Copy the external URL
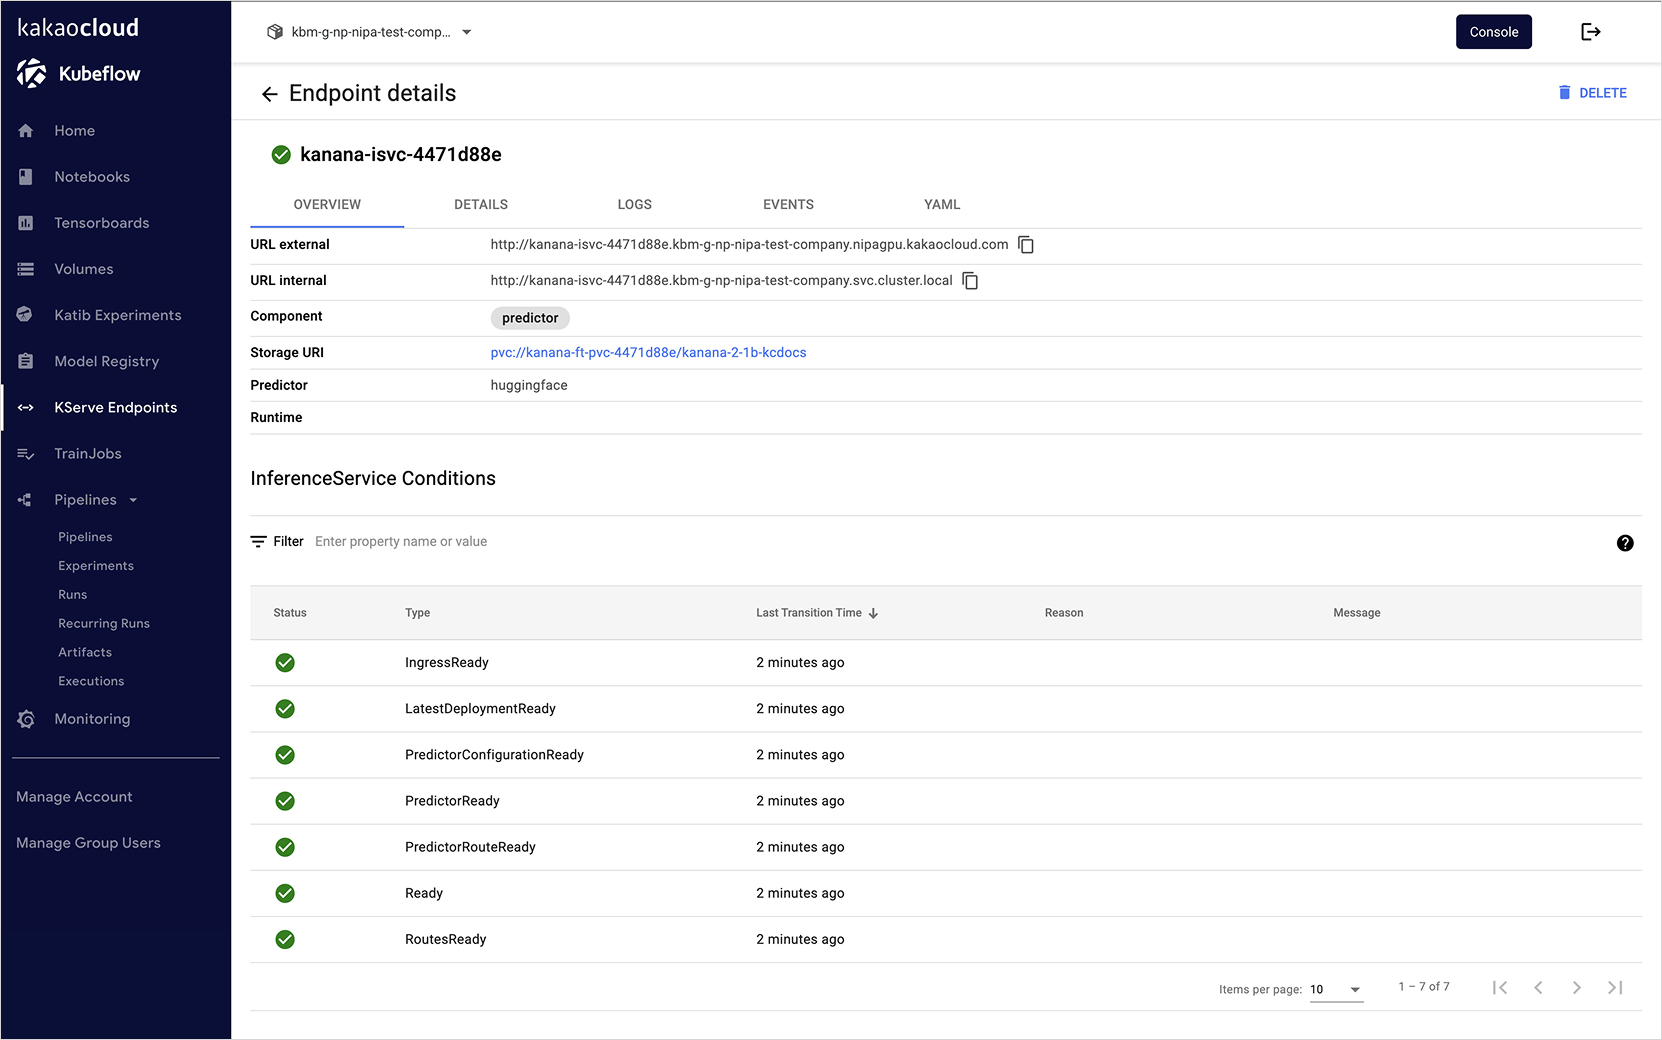This screenshot has height=1040, width=1662. tap(1026, 245)
